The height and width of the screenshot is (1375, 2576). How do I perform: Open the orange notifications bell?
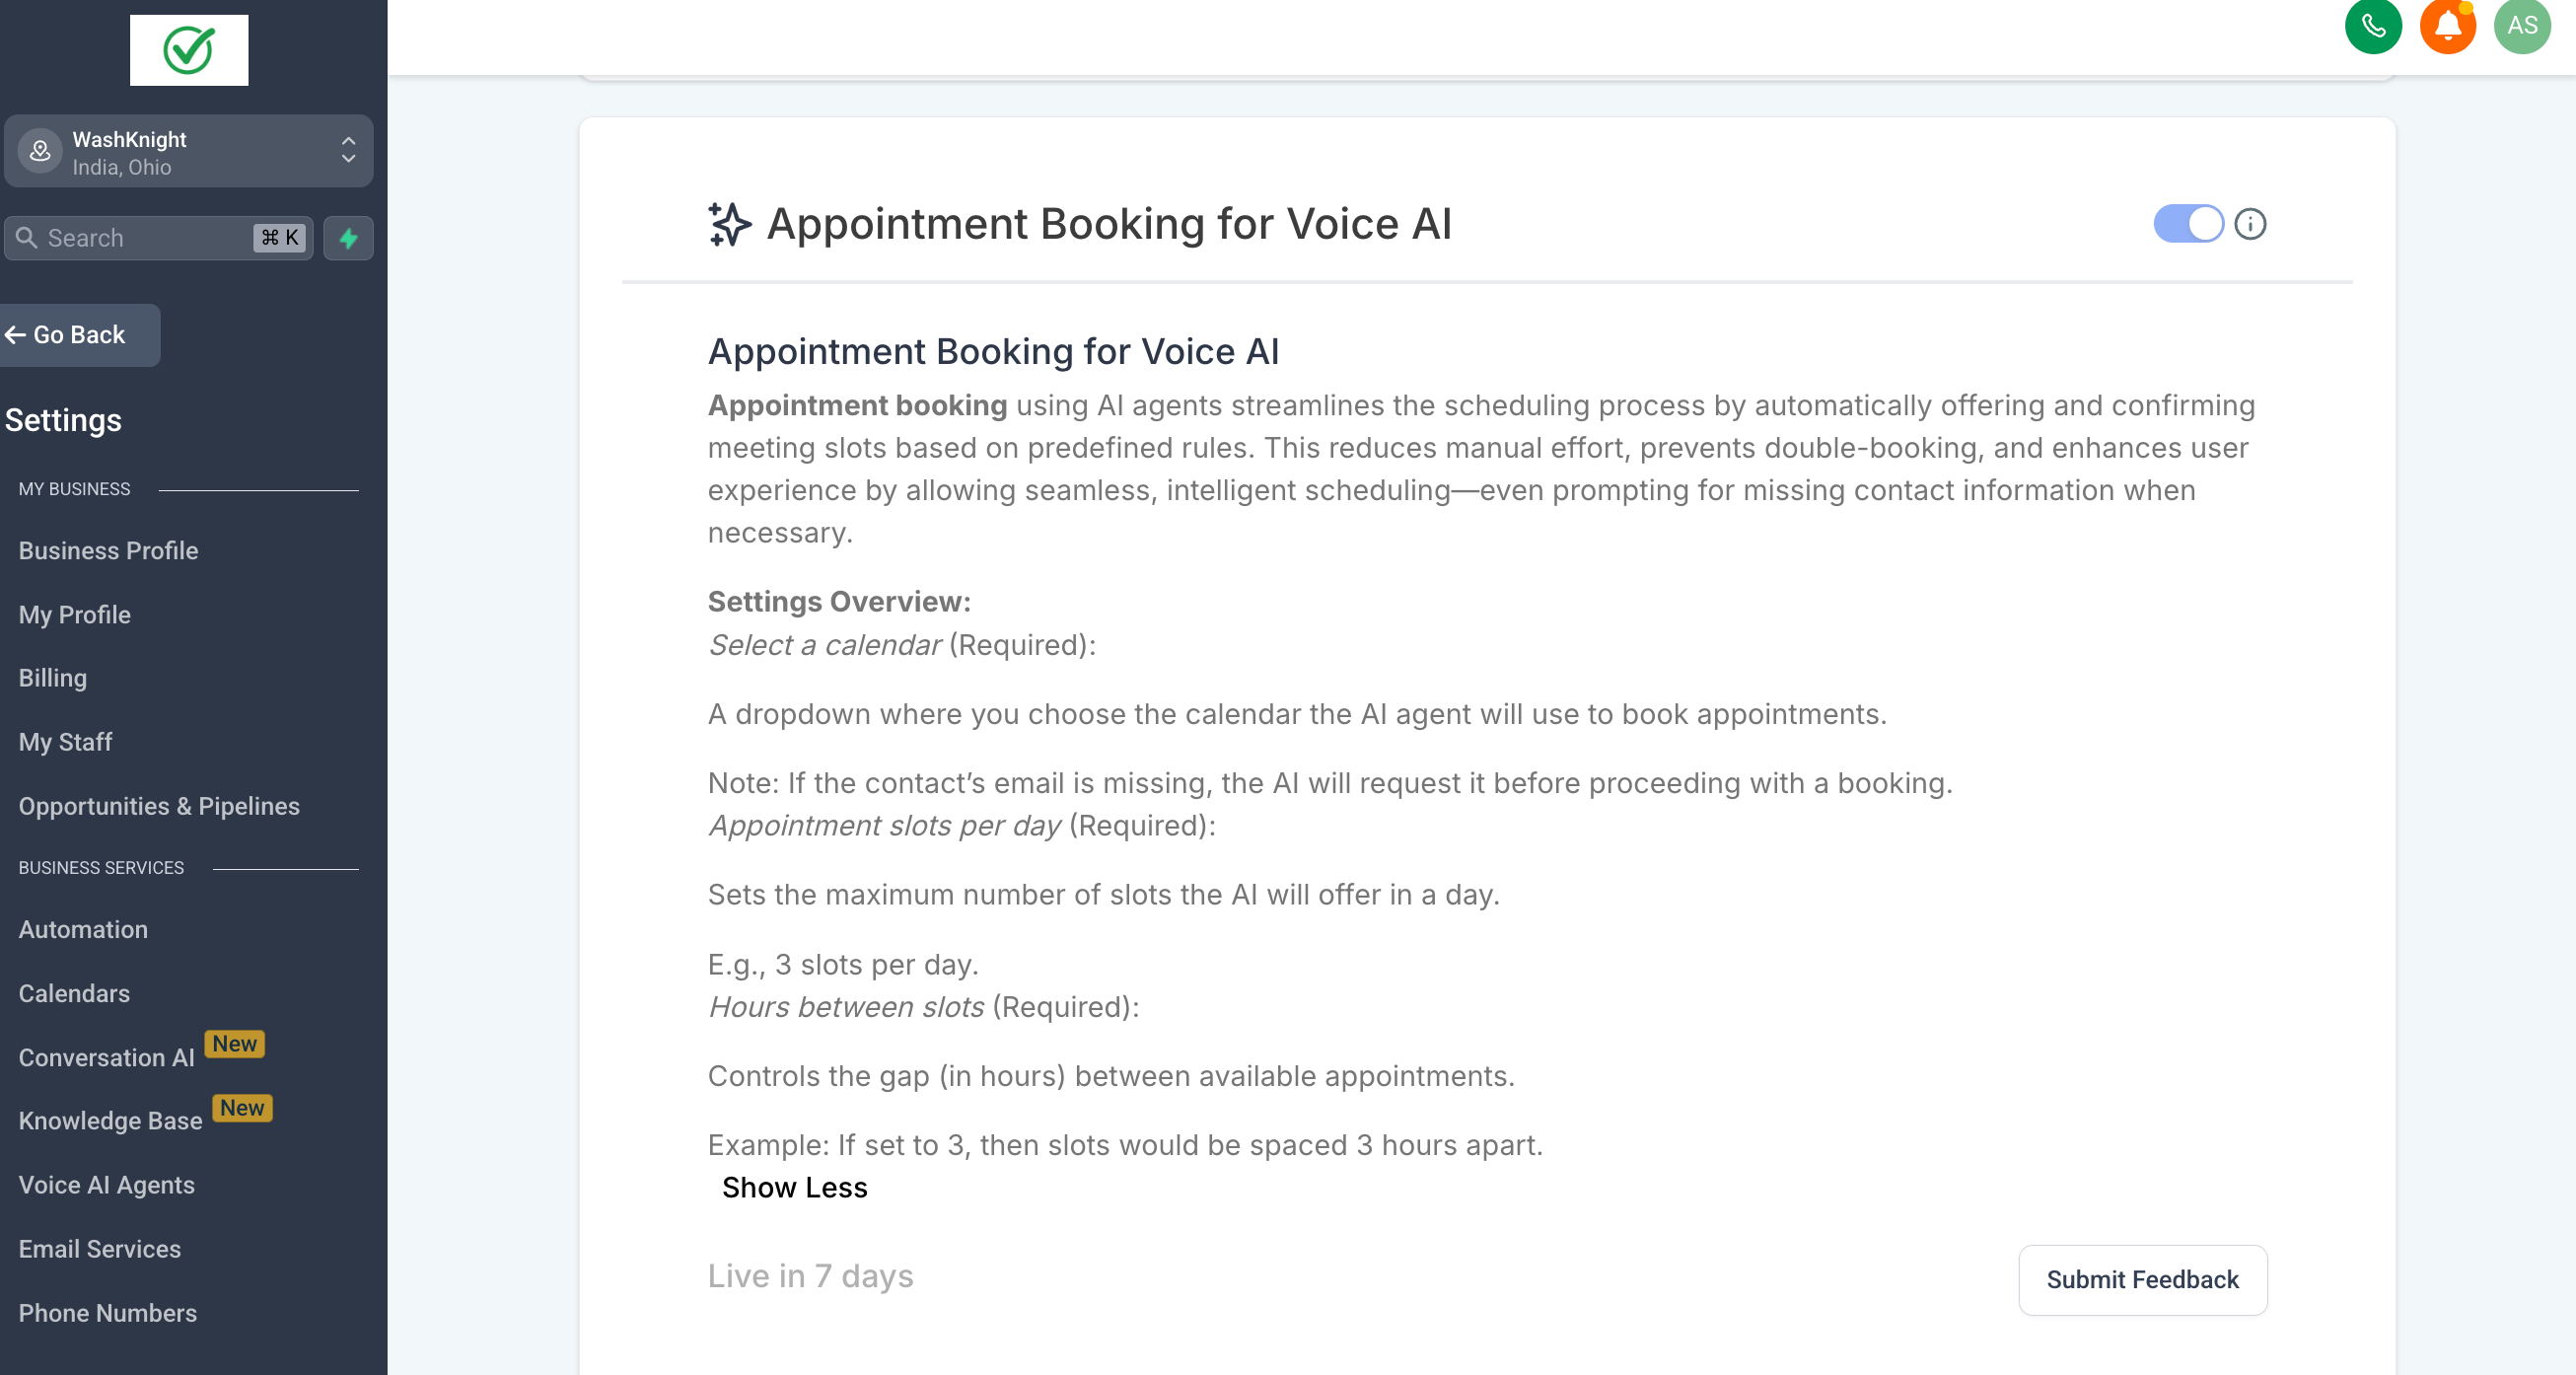coord(2446,25)
